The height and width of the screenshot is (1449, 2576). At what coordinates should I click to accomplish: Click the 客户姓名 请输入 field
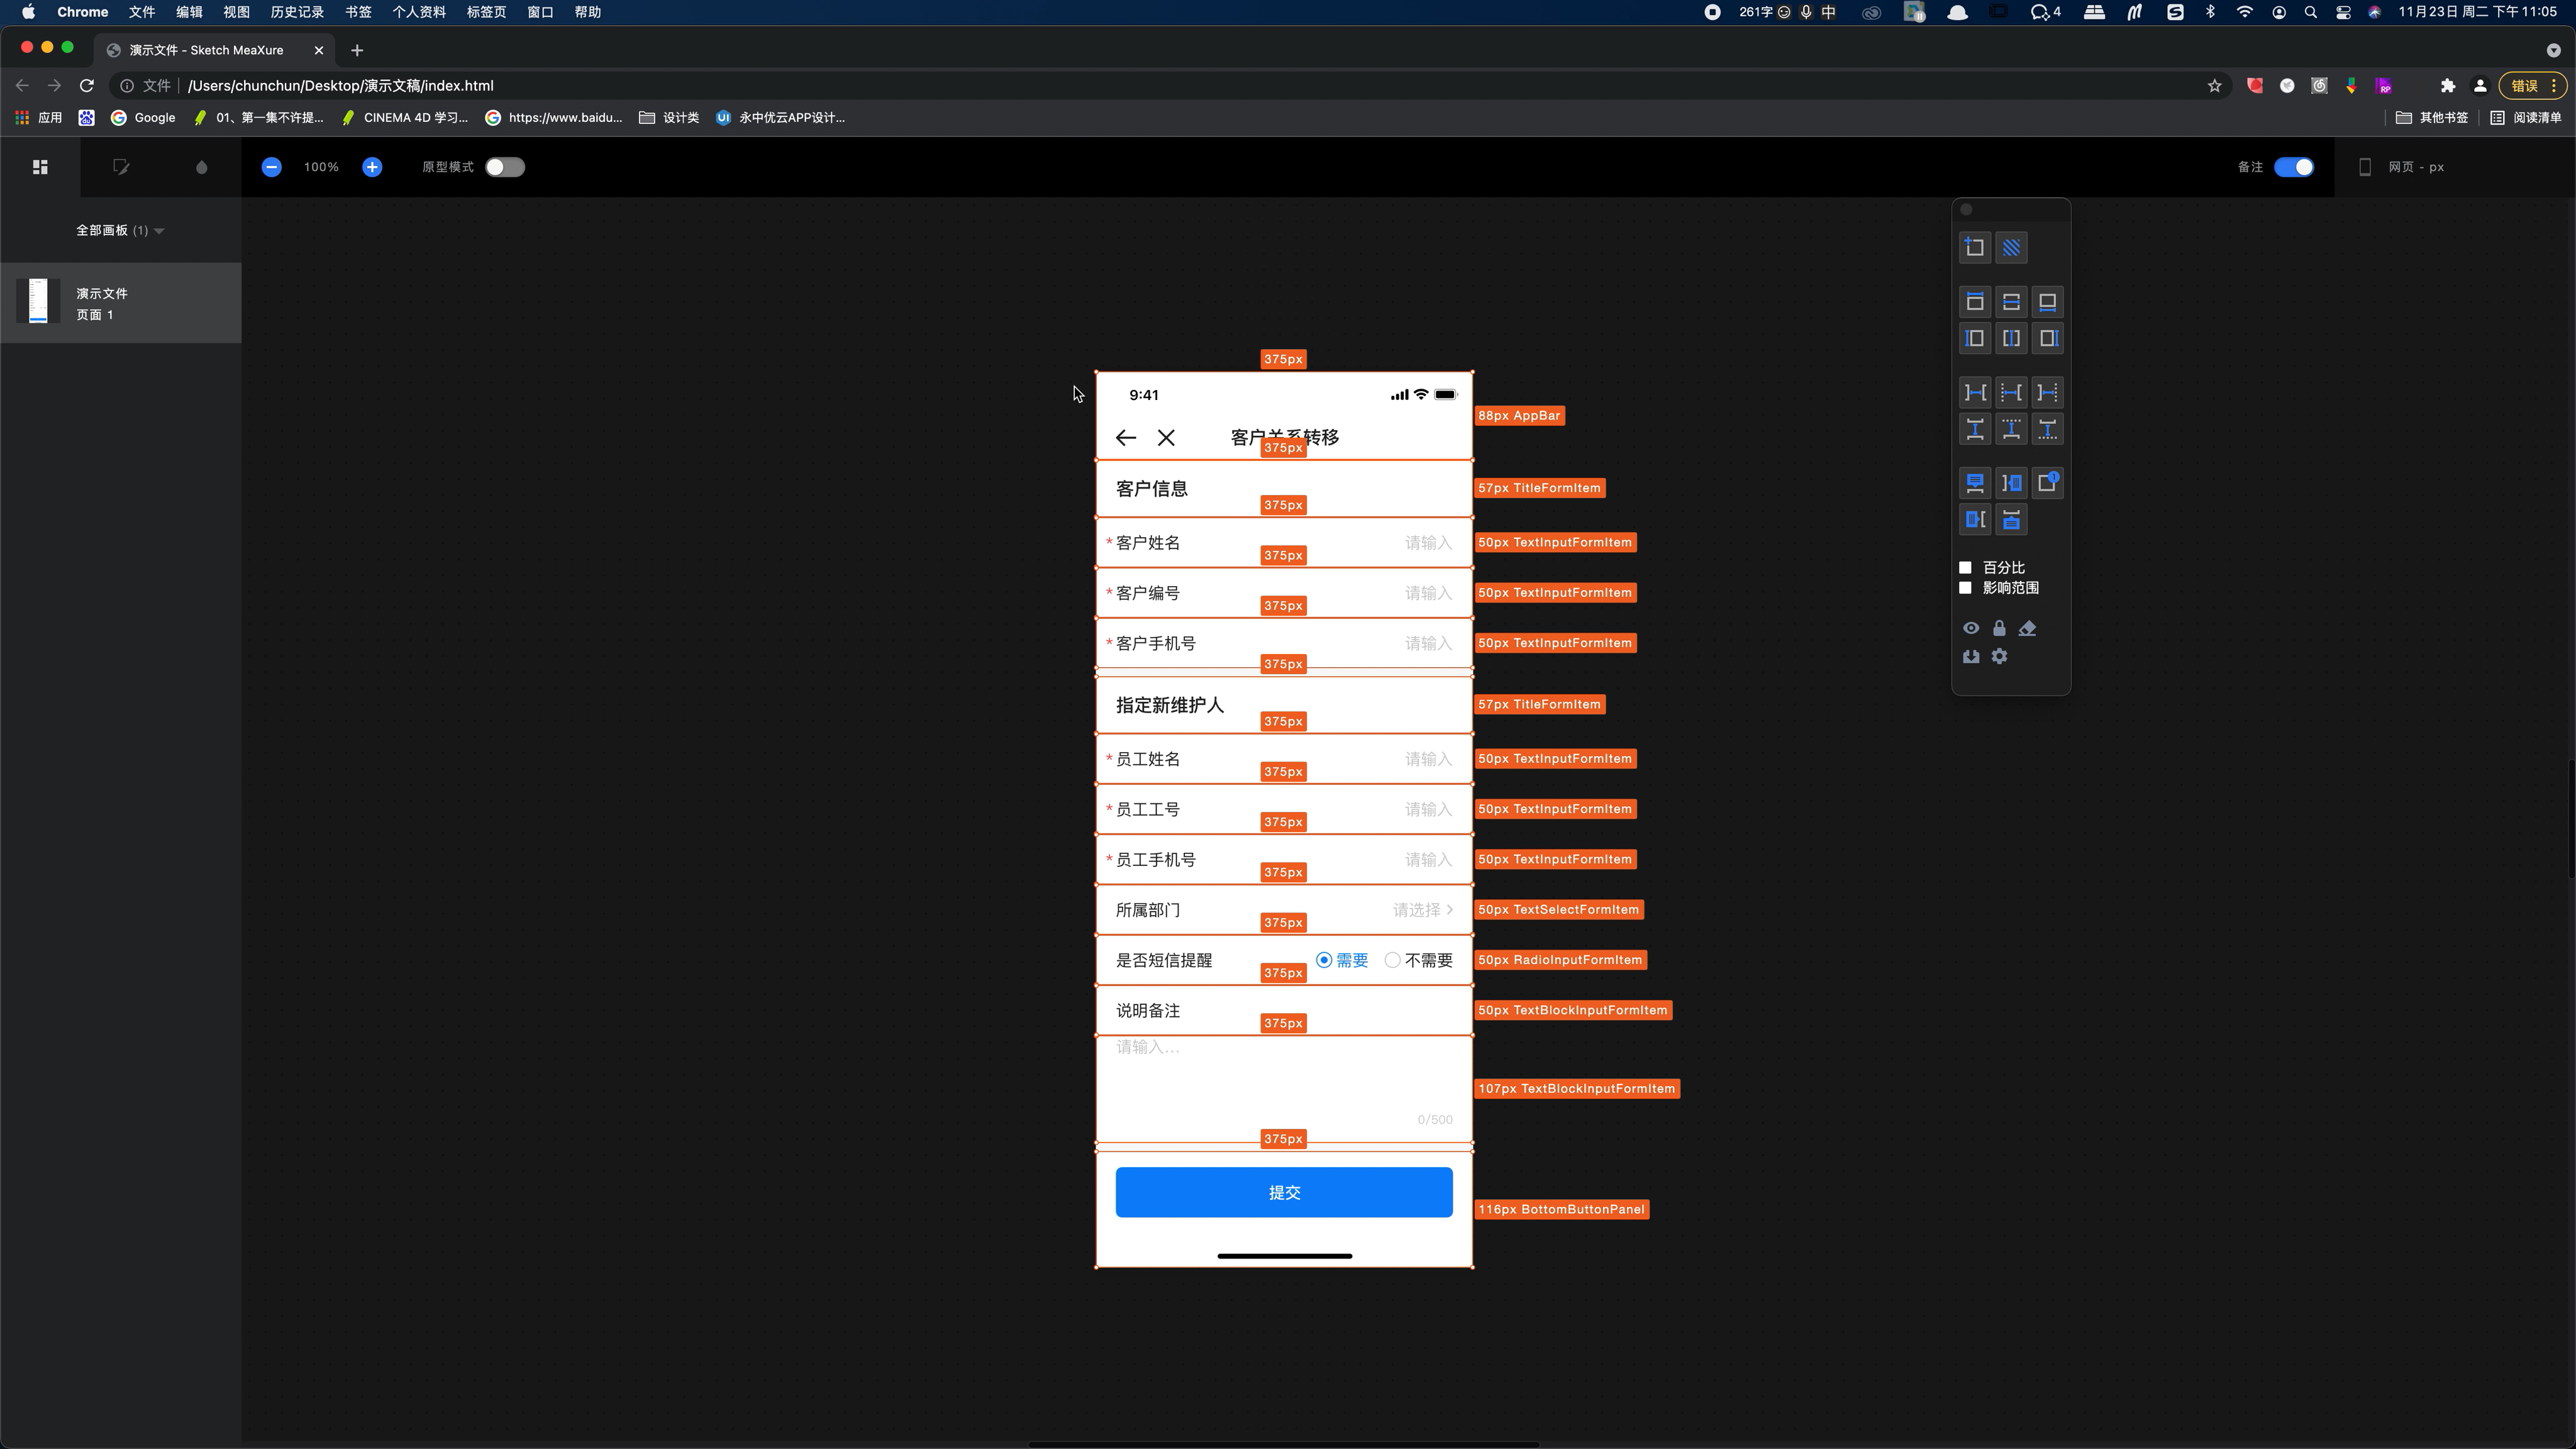tap(1285, 543)
